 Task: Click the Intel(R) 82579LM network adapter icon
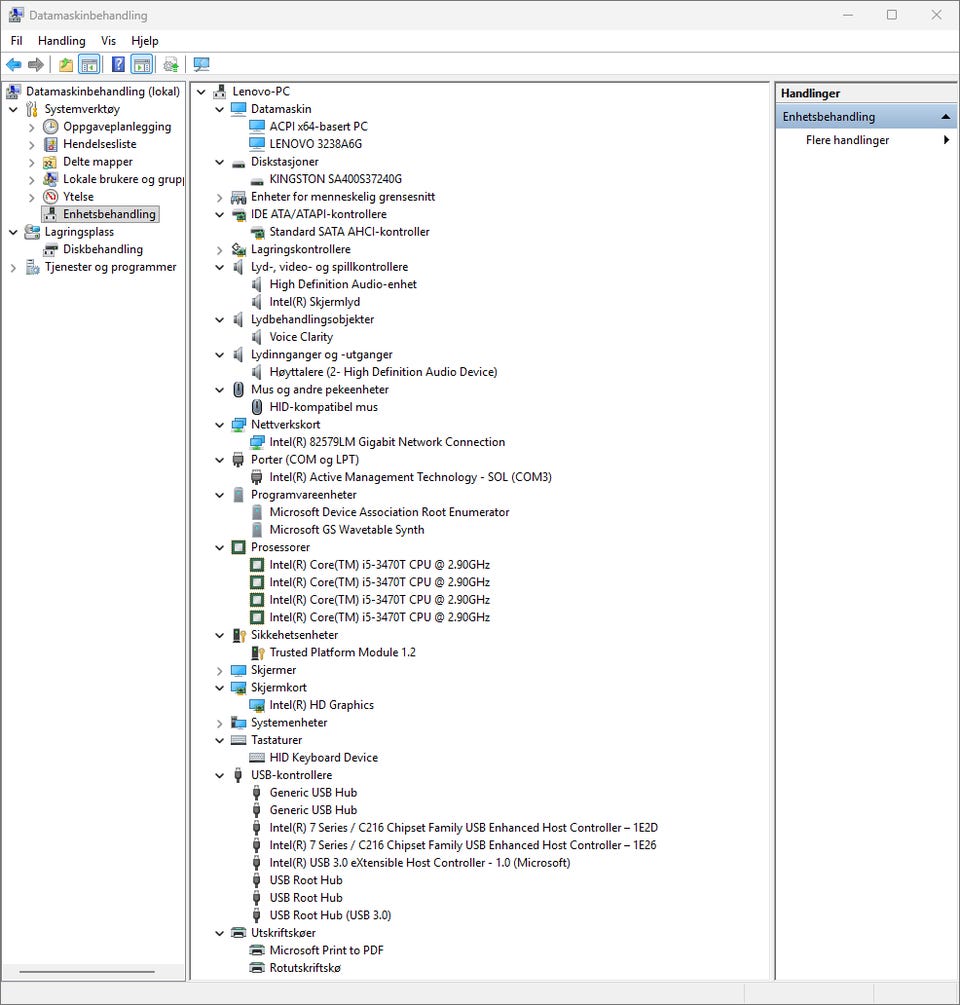tap(257, 442)
